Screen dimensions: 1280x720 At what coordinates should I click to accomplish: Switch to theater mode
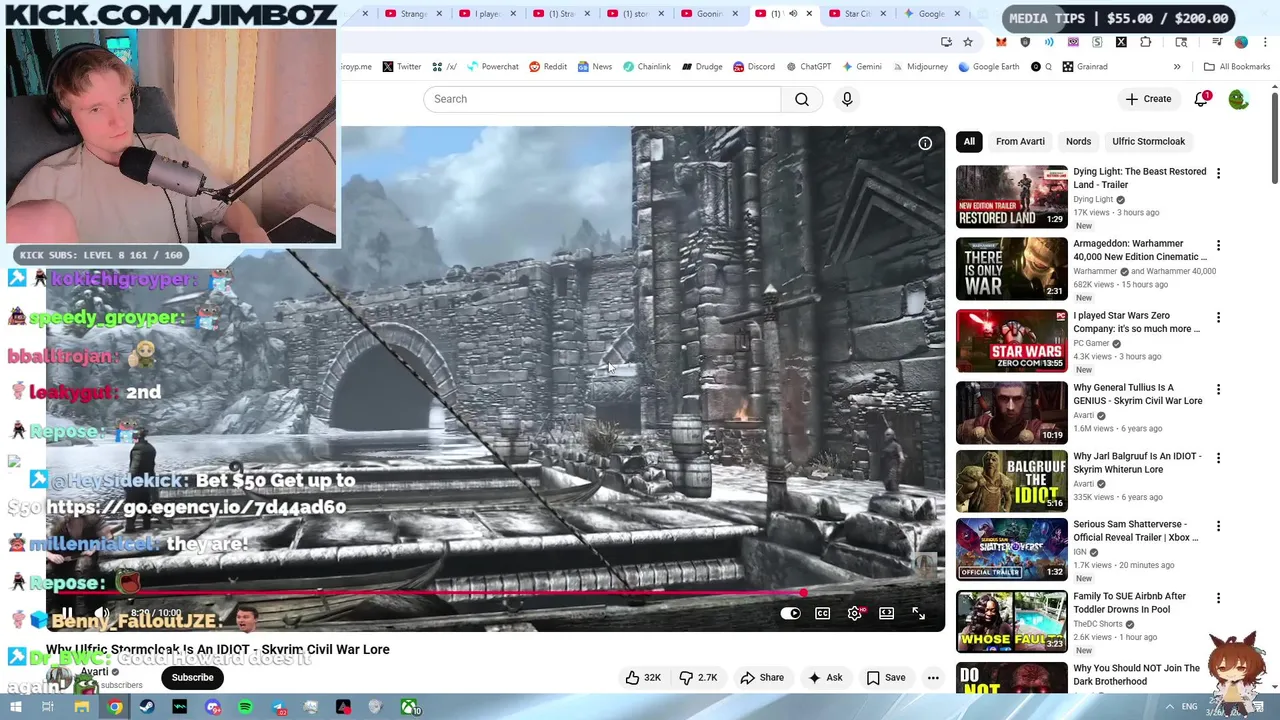click(x=886, y=613)
